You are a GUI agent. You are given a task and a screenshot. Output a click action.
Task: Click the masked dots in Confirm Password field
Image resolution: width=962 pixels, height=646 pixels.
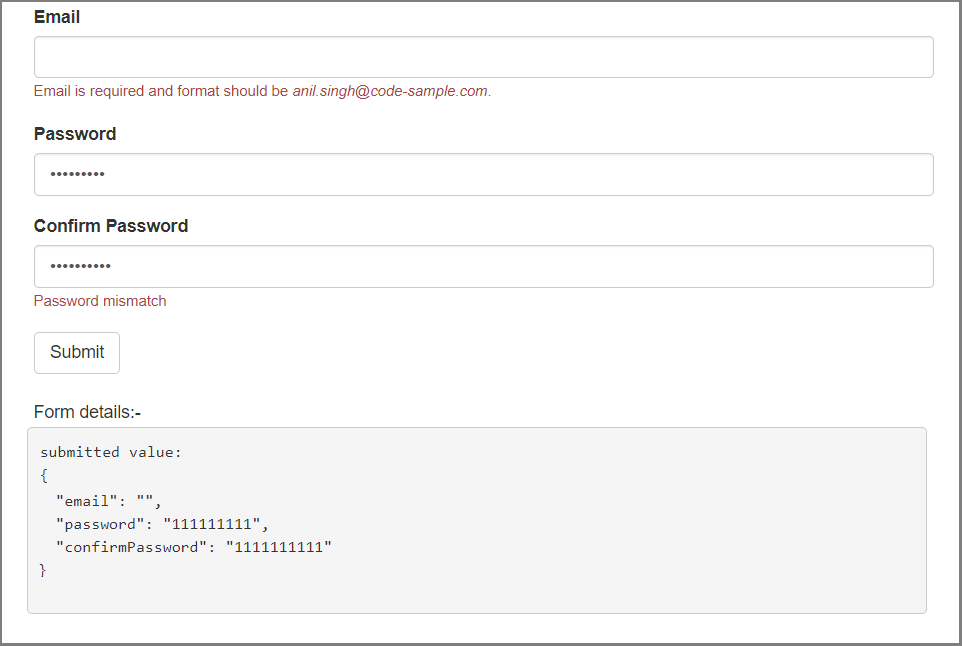point(80,267)
